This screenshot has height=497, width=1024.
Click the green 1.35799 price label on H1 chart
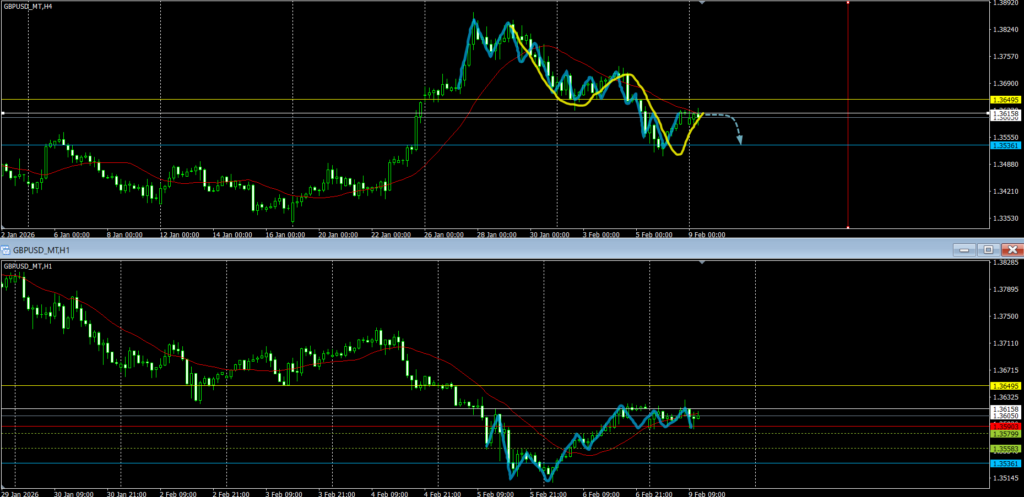click(1004, 434)
